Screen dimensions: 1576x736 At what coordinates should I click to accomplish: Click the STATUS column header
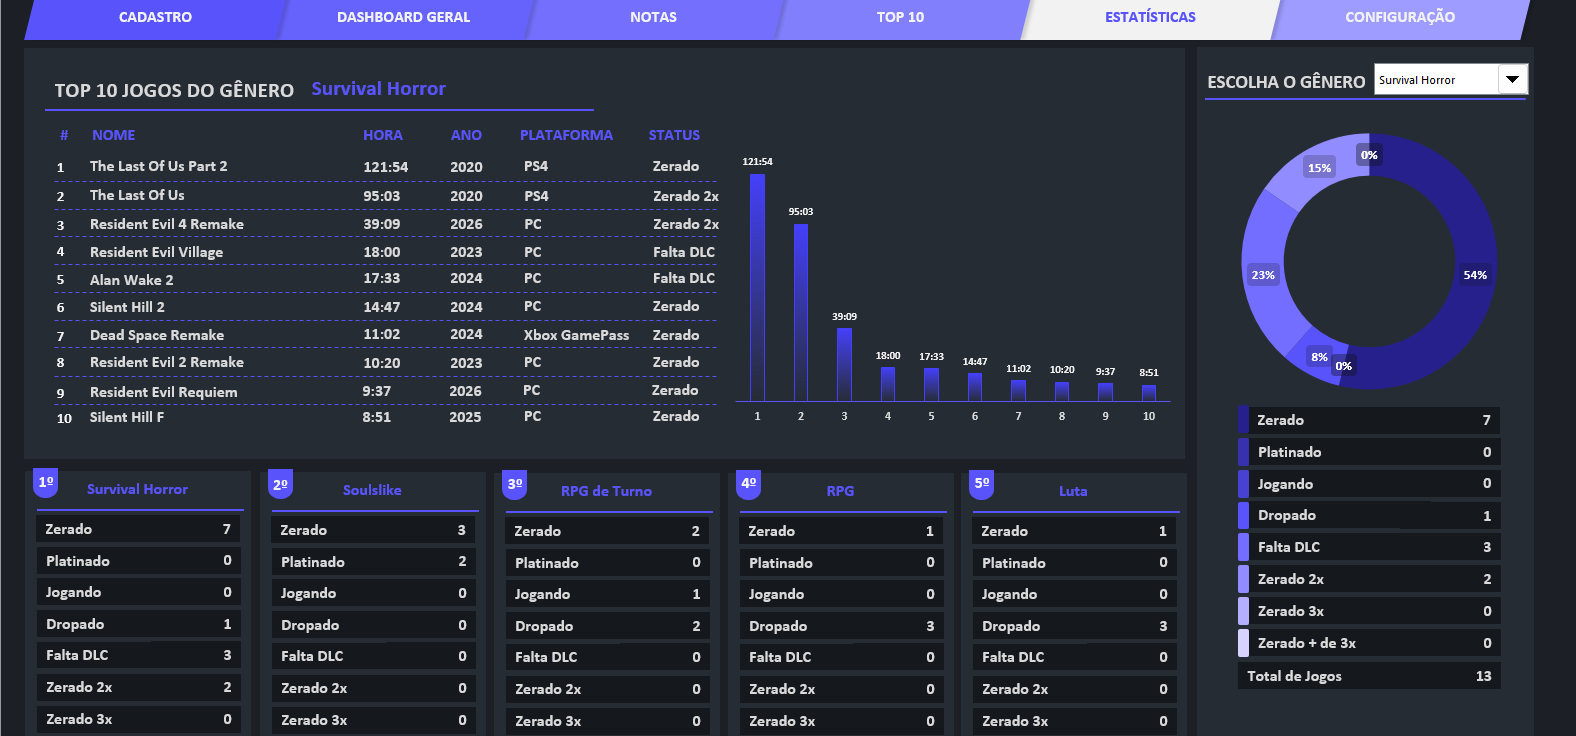674,135
